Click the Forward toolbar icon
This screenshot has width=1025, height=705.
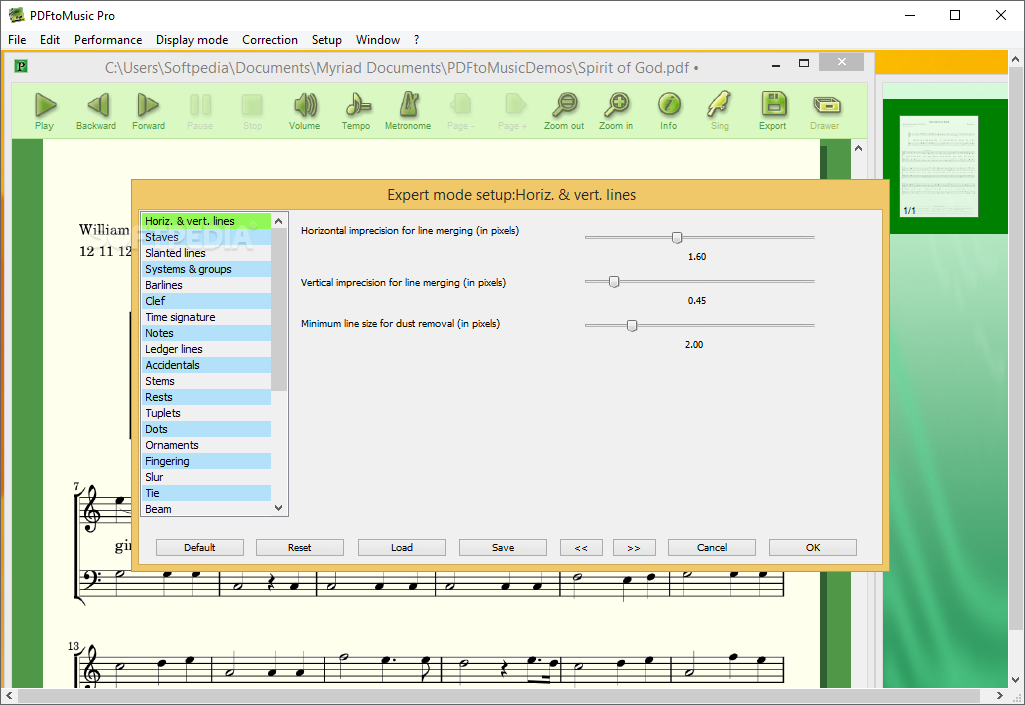point(148,105)
